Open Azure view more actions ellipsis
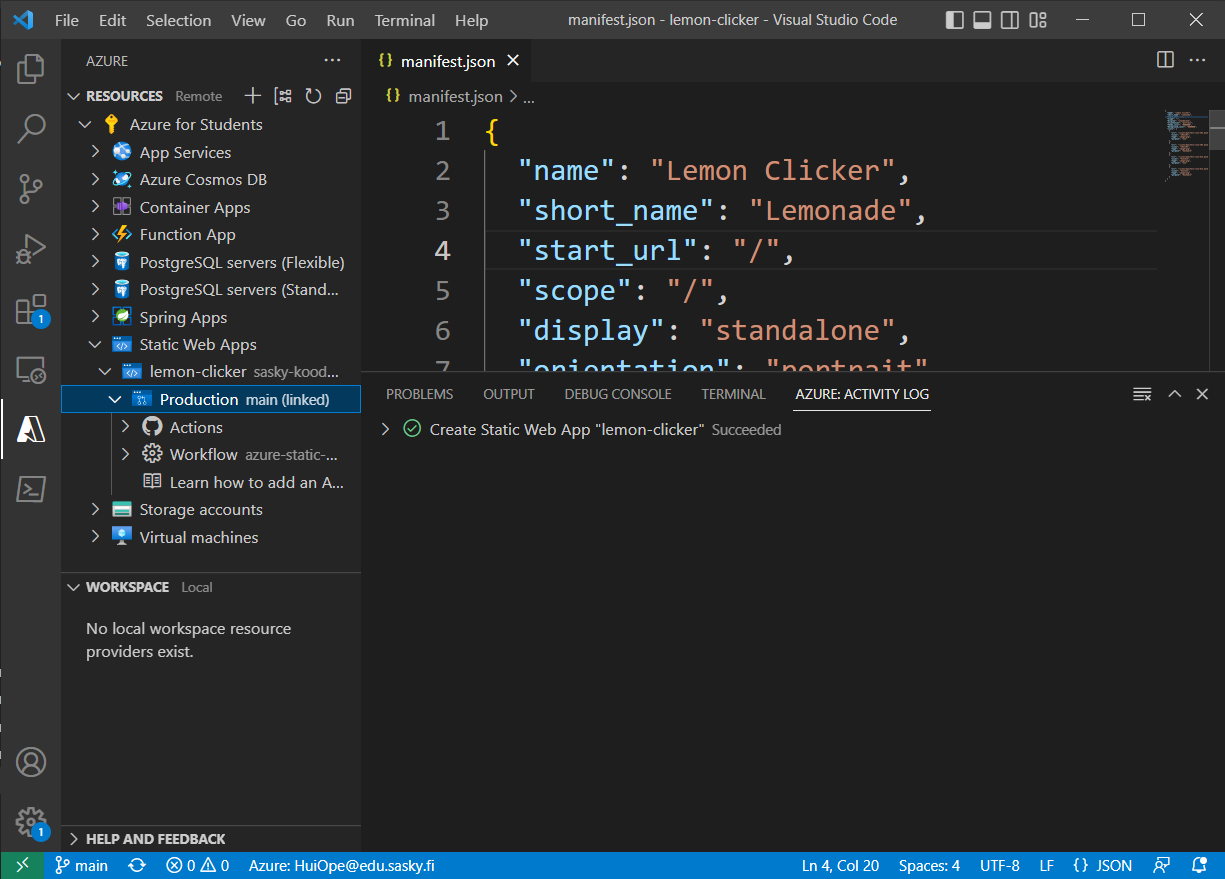This screenshot has height=879, width=1225. pyautogui.click(x=333, y=61)
